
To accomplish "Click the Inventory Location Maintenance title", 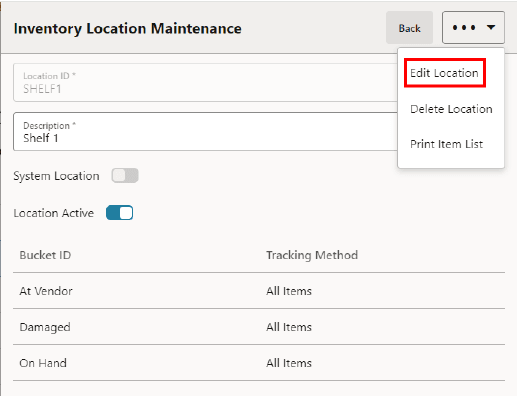I will click(x=127, y=29).
